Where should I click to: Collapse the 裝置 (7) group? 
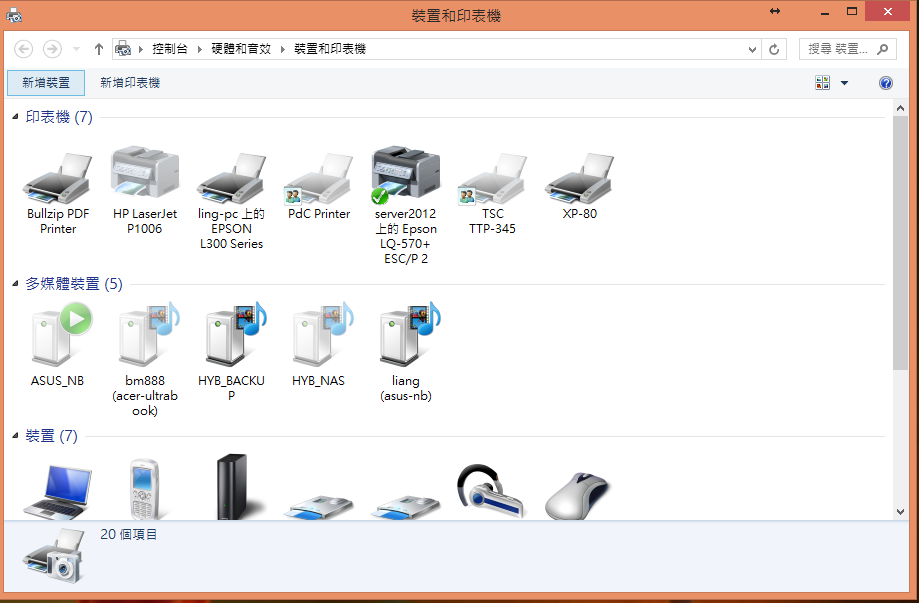click(16, 435)
